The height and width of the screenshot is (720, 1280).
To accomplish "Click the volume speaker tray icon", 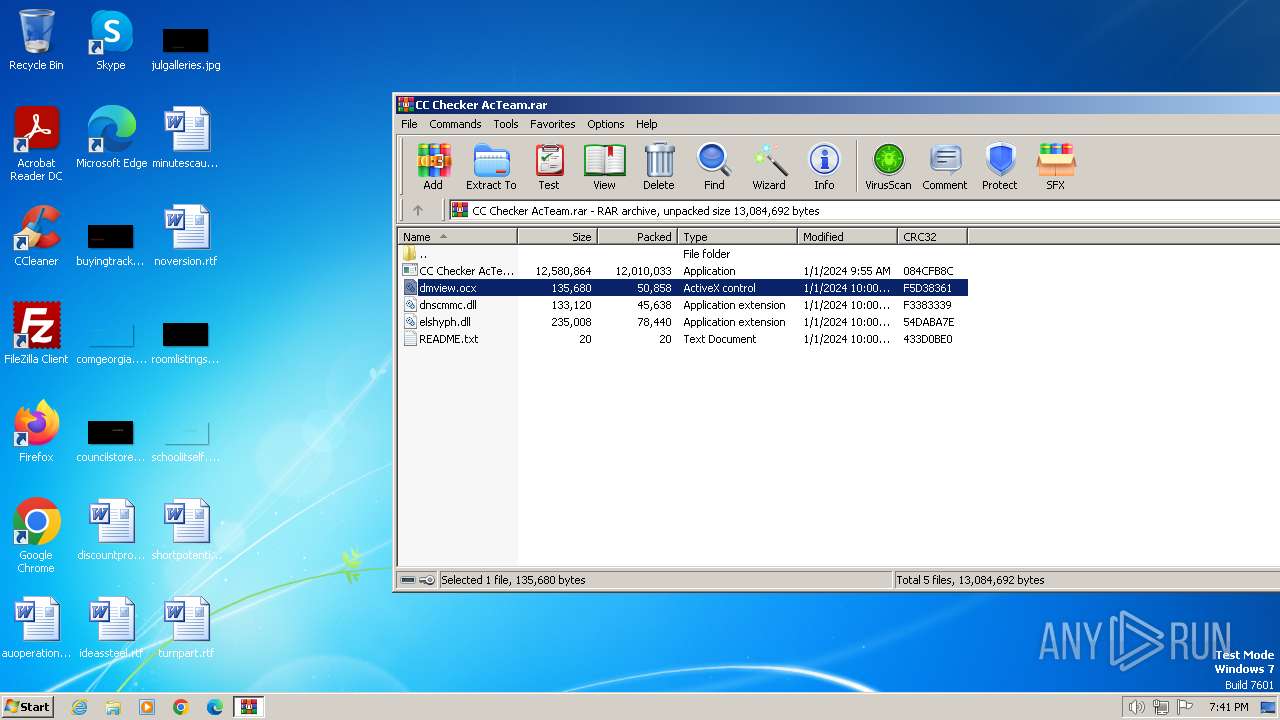I will [x=1136, y=707].
